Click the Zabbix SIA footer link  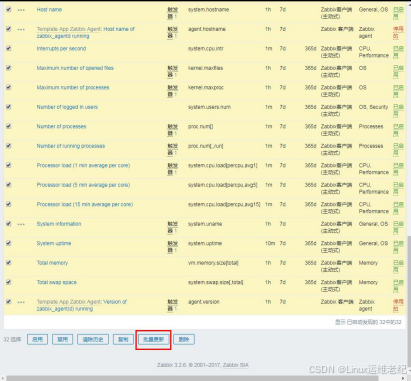[x=236, y=365]
